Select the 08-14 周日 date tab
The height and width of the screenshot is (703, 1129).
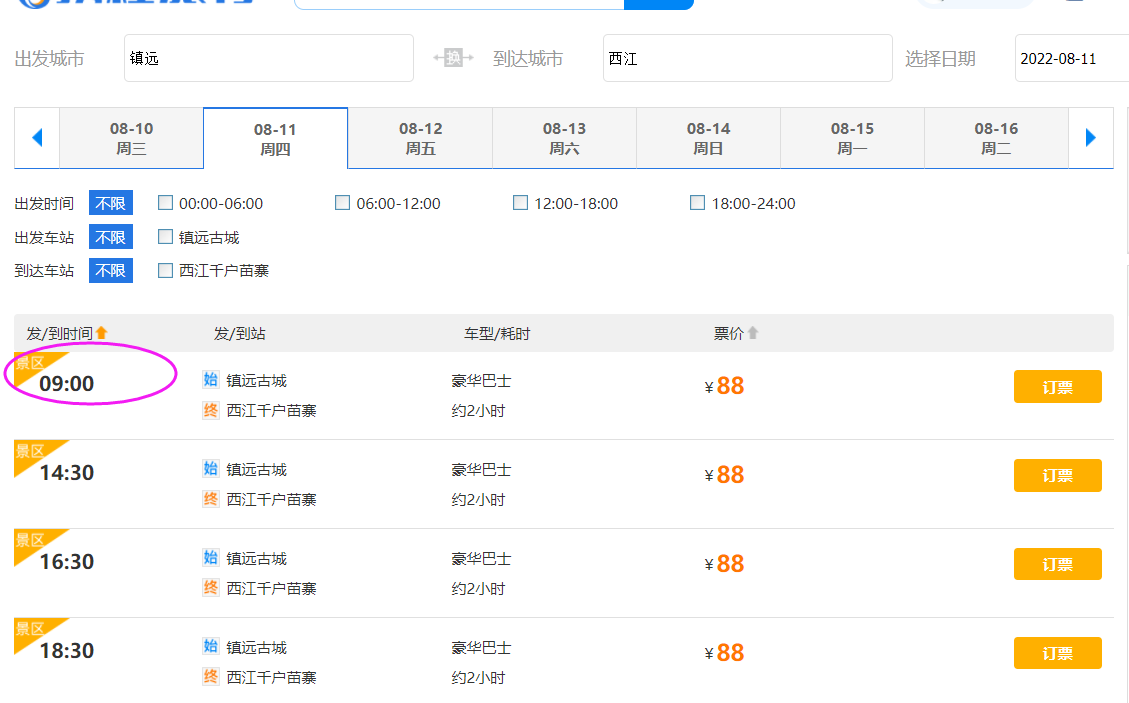[708, 138]
